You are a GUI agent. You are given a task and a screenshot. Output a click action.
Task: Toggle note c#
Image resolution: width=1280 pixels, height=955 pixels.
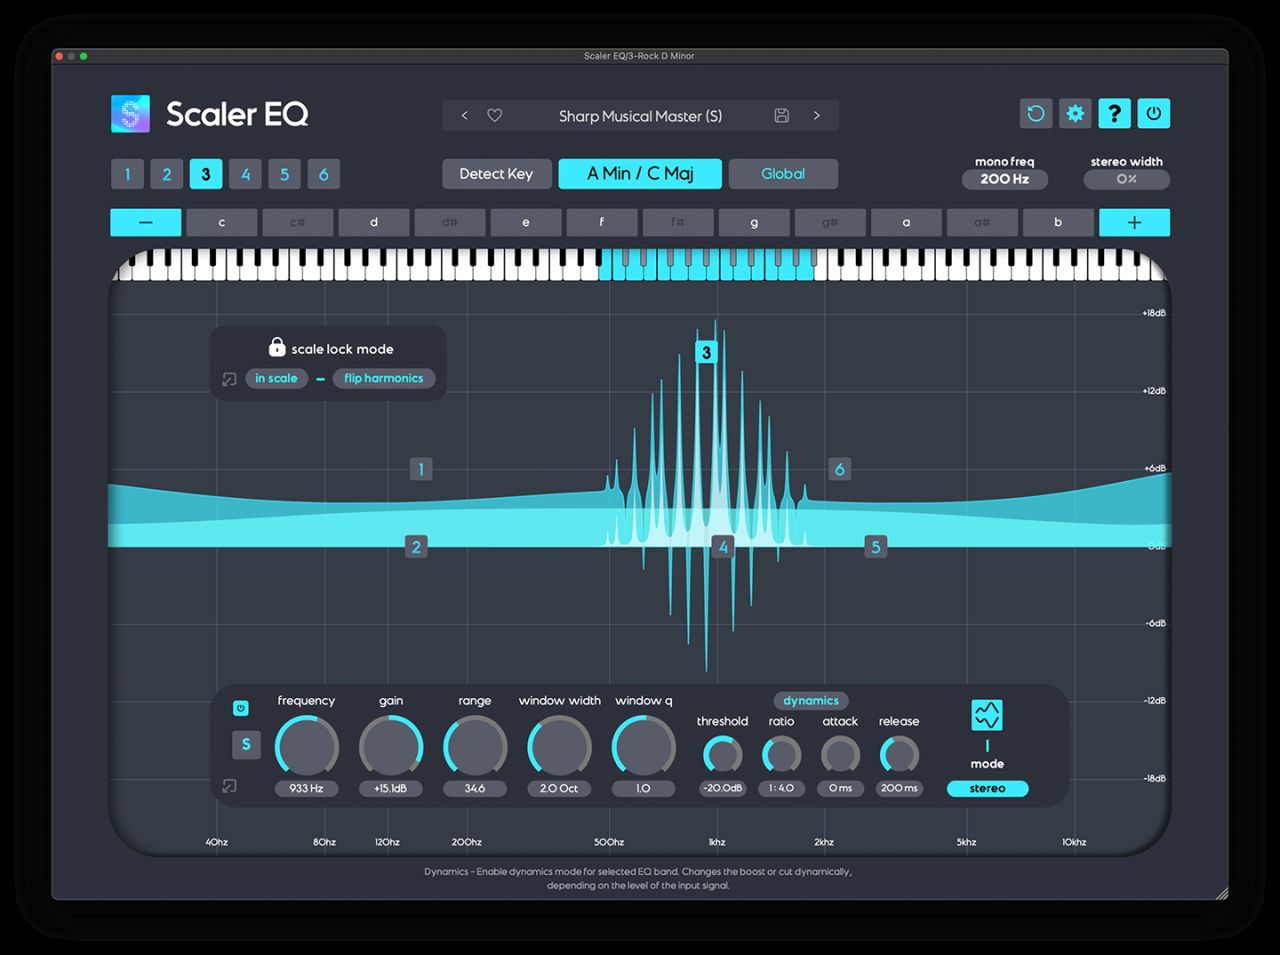coord(298,222)
